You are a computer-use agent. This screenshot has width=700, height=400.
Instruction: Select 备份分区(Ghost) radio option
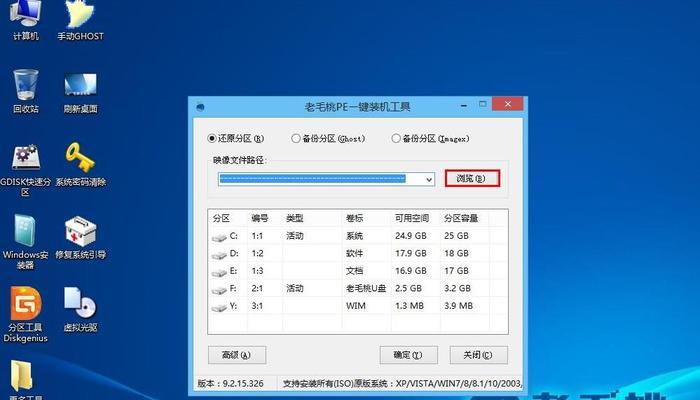click(x=296, y=138)
